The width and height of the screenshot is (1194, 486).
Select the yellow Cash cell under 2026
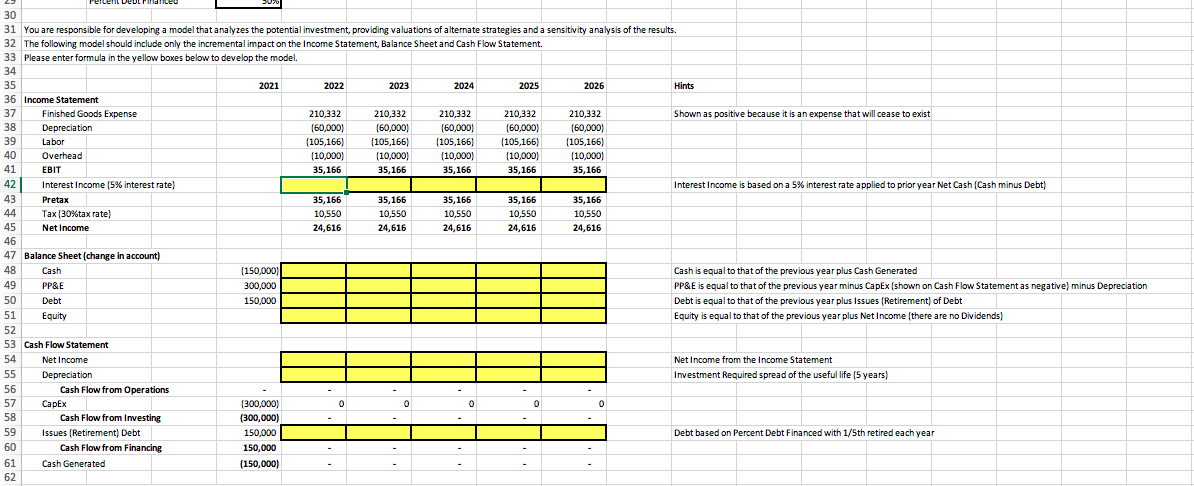pyautogui.click(x=574, y=270)
